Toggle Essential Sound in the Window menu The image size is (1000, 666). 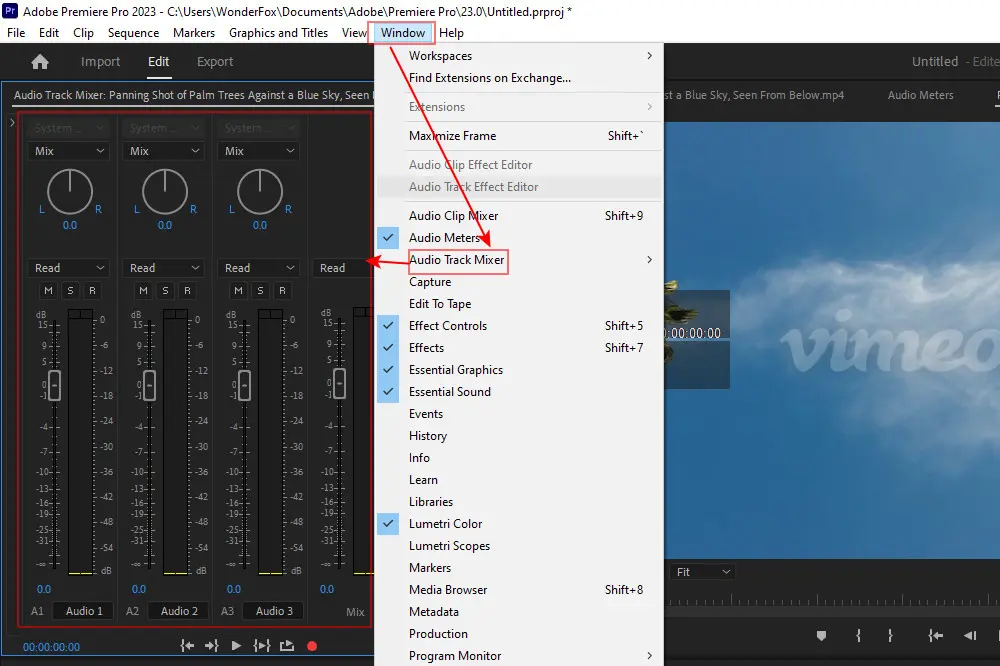point(519,392)
